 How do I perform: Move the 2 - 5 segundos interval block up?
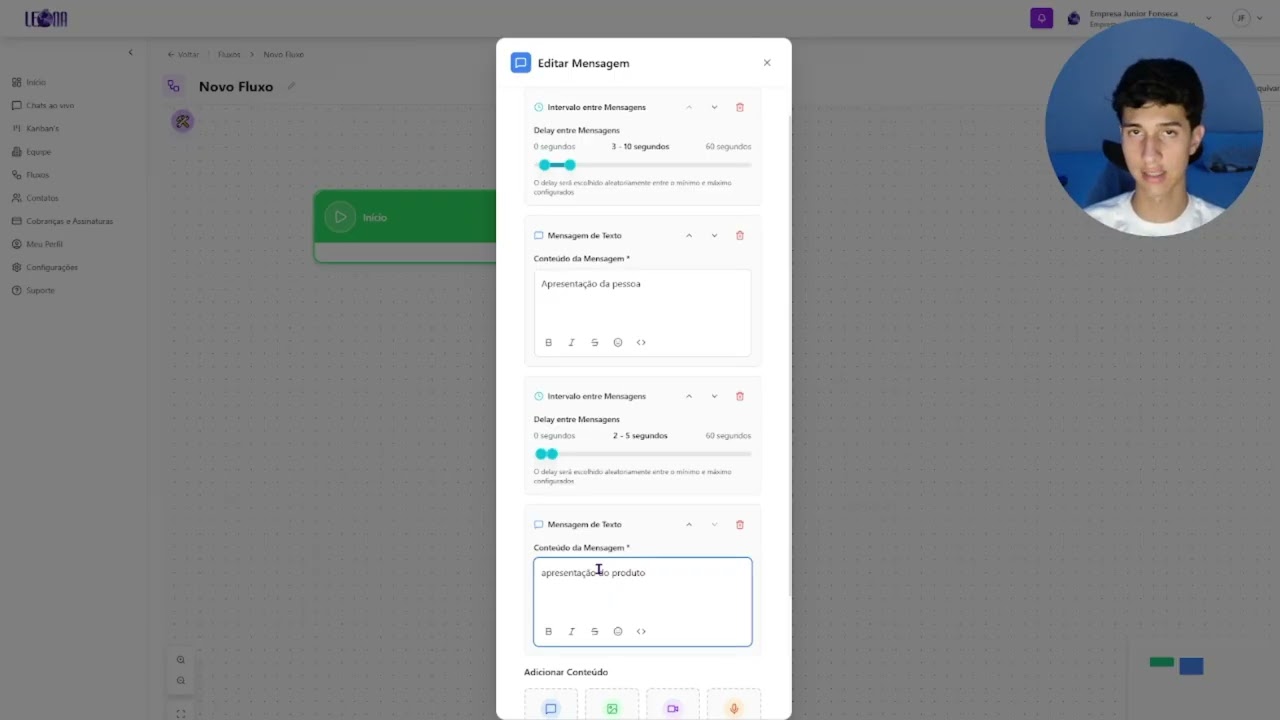689,396
